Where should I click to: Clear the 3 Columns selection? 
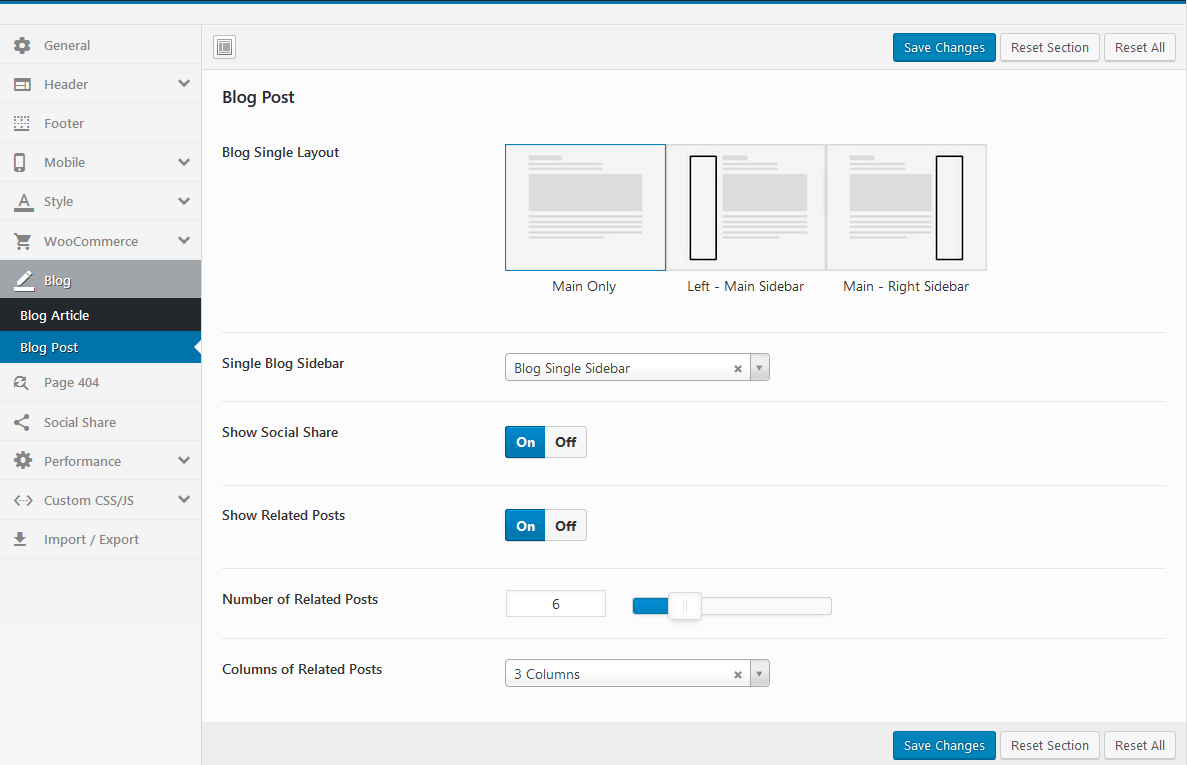pos(737,674)
